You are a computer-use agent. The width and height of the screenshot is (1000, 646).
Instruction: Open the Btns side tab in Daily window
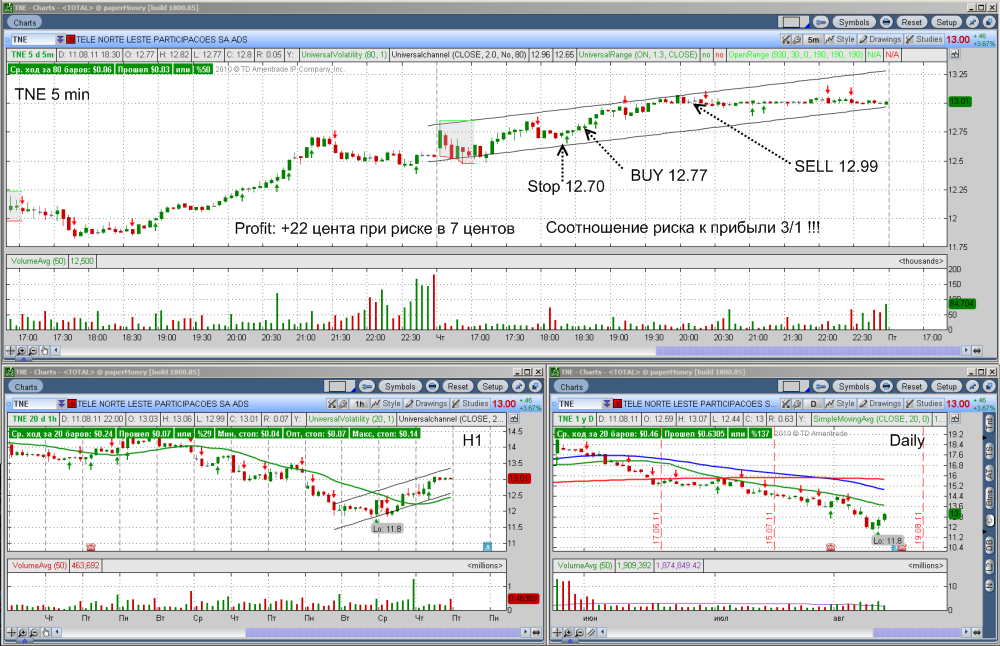point(990,498)
